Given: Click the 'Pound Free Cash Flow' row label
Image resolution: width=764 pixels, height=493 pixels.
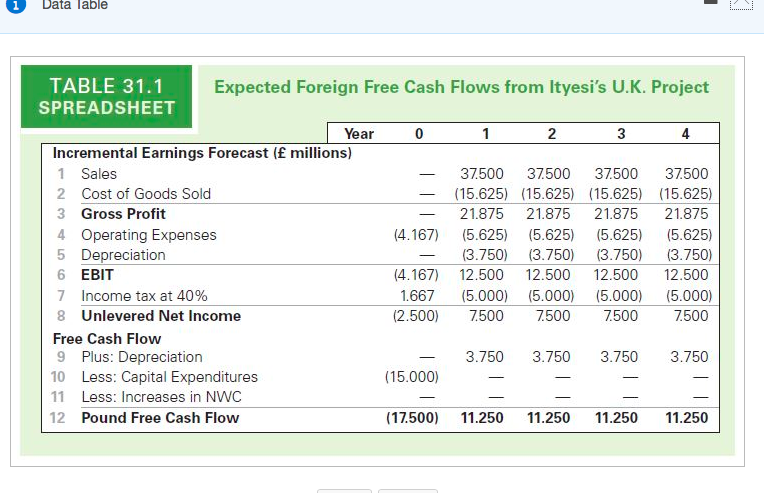Looking at the screenshot, I should coord(160,417).
